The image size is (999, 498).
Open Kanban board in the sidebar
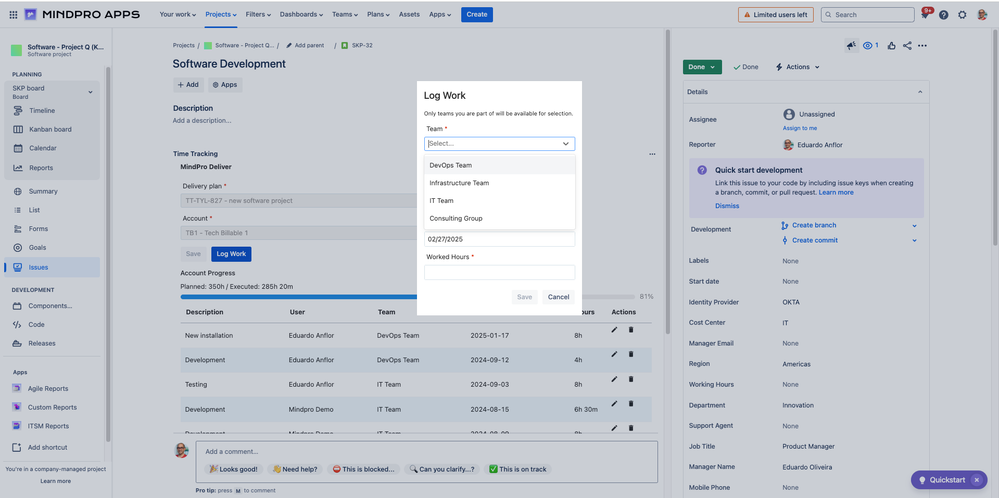(x=52, y=129)
